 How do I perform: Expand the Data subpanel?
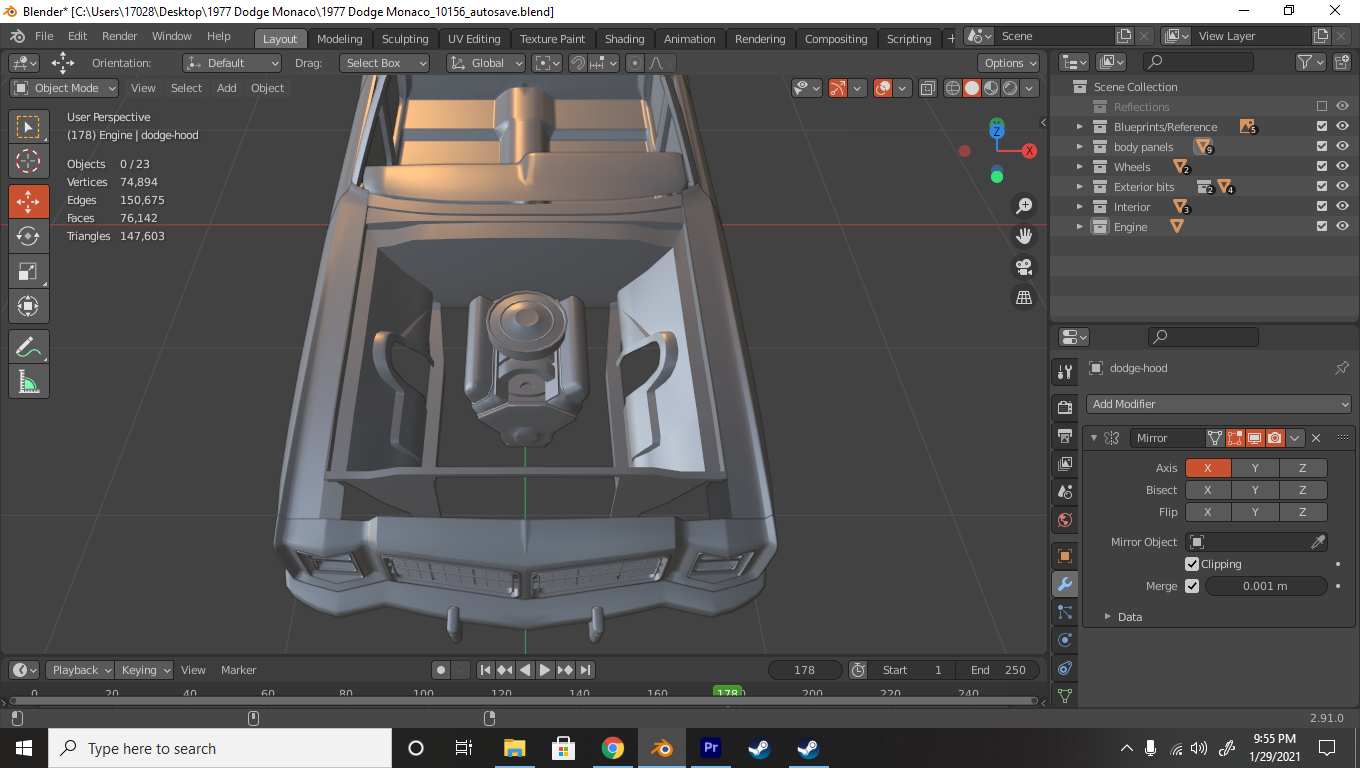1107,617
